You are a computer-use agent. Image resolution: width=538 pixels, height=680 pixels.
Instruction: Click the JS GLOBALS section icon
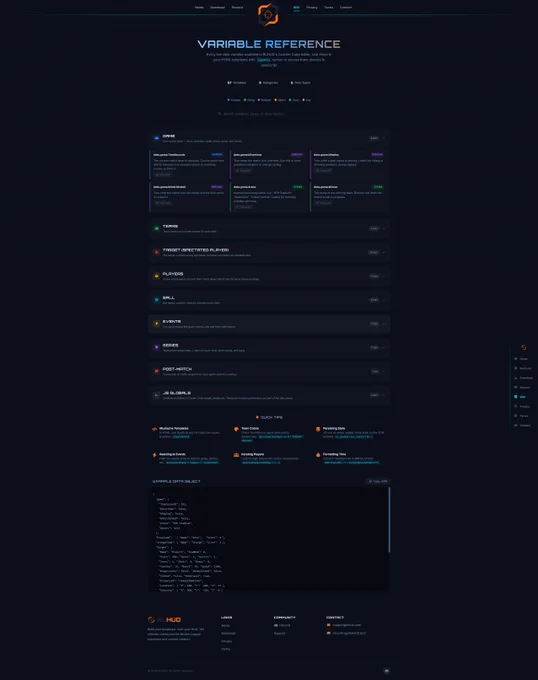click(x=157, y=396)
